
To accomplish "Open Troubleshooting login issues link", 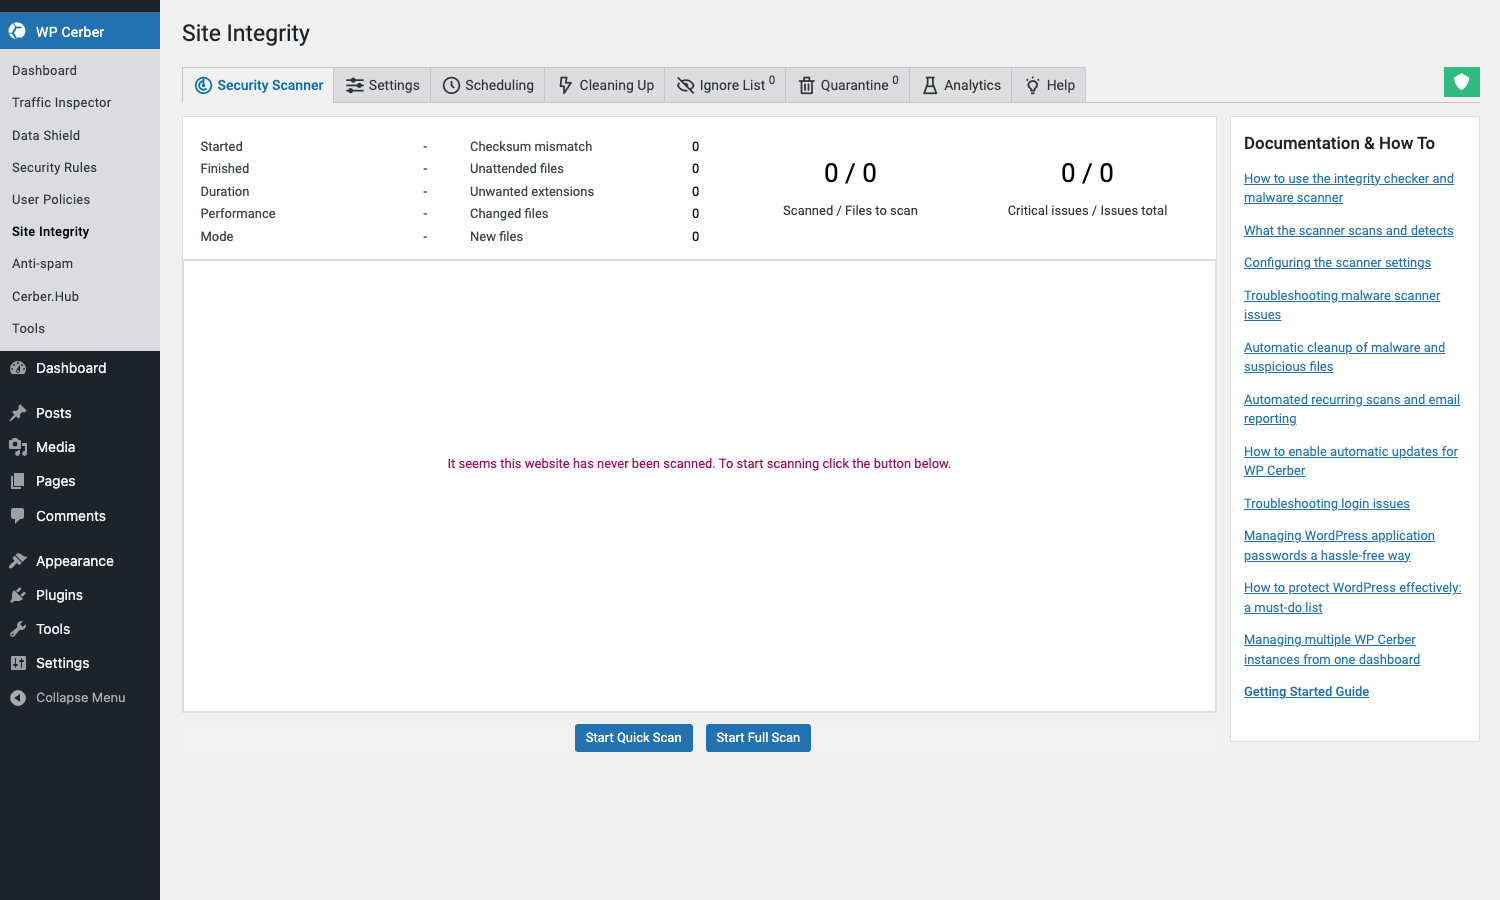I will point(1327,503).
